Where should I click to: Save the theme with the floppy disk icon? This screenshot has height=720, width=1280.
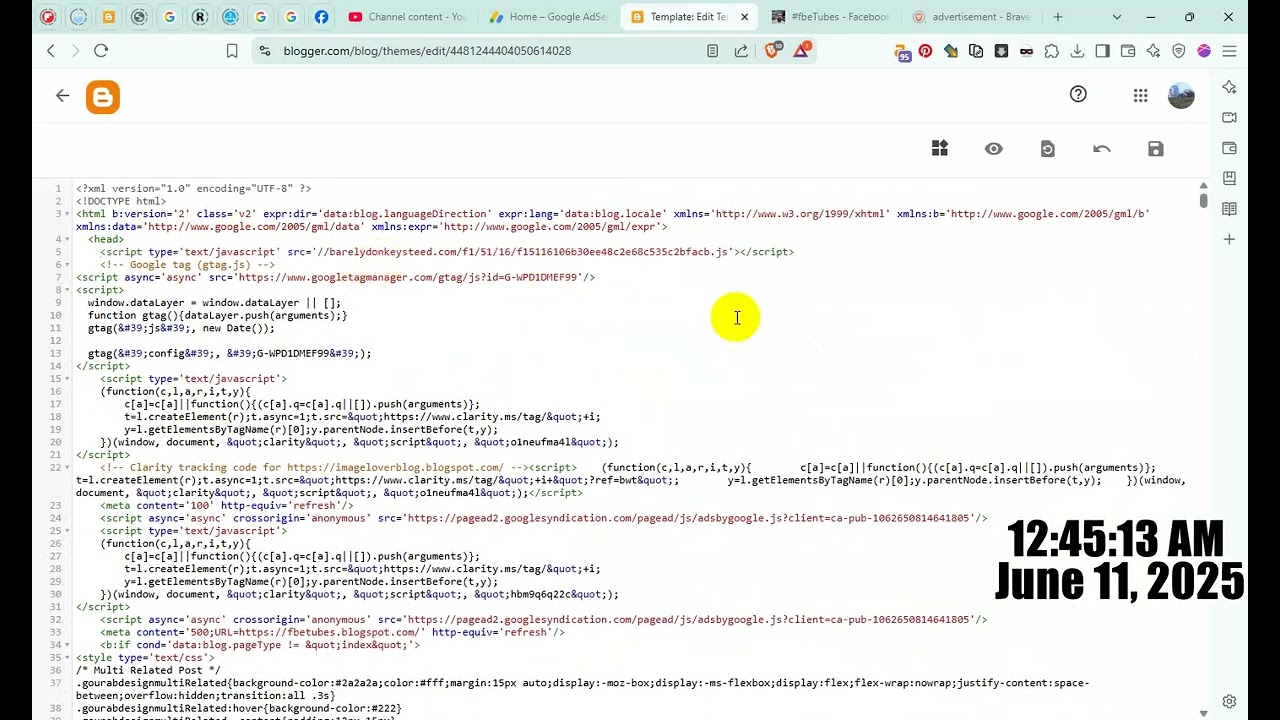tap(1156, 149)
